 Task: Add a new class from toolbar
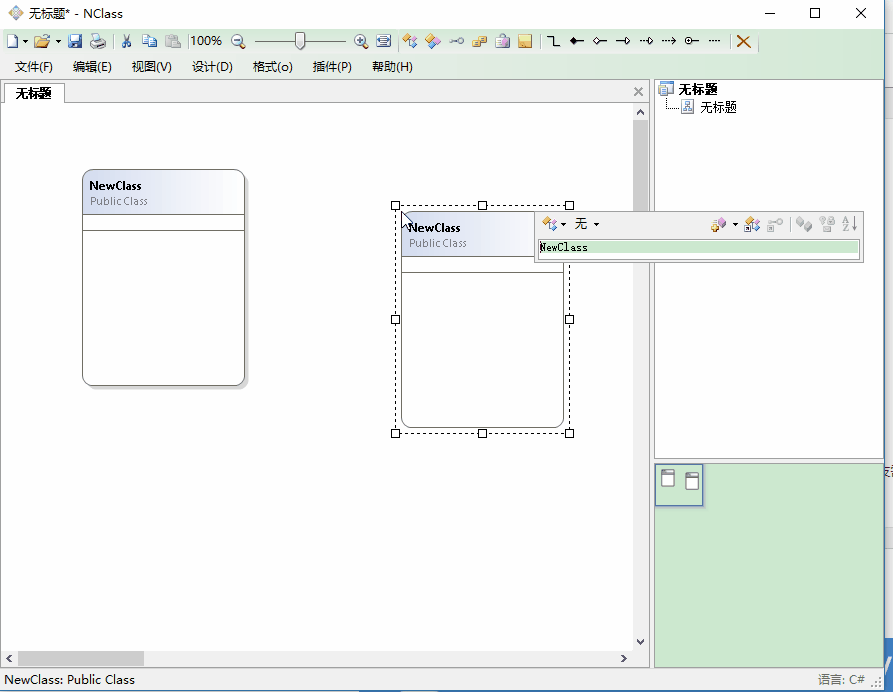coord(410,41)
